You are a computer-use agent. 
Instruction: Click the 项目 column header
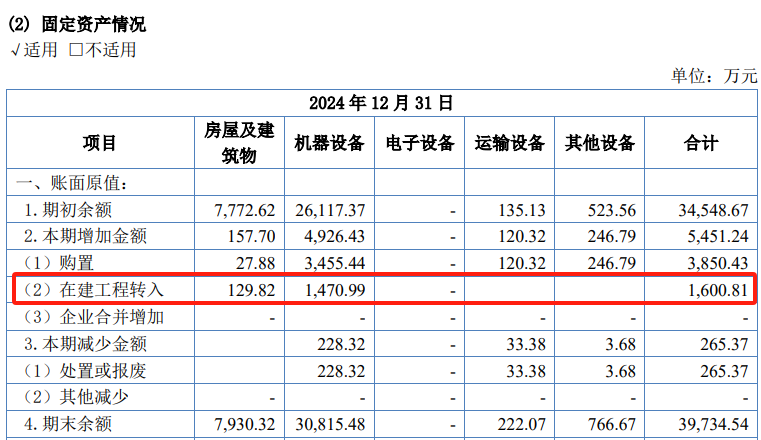(100, 143)
